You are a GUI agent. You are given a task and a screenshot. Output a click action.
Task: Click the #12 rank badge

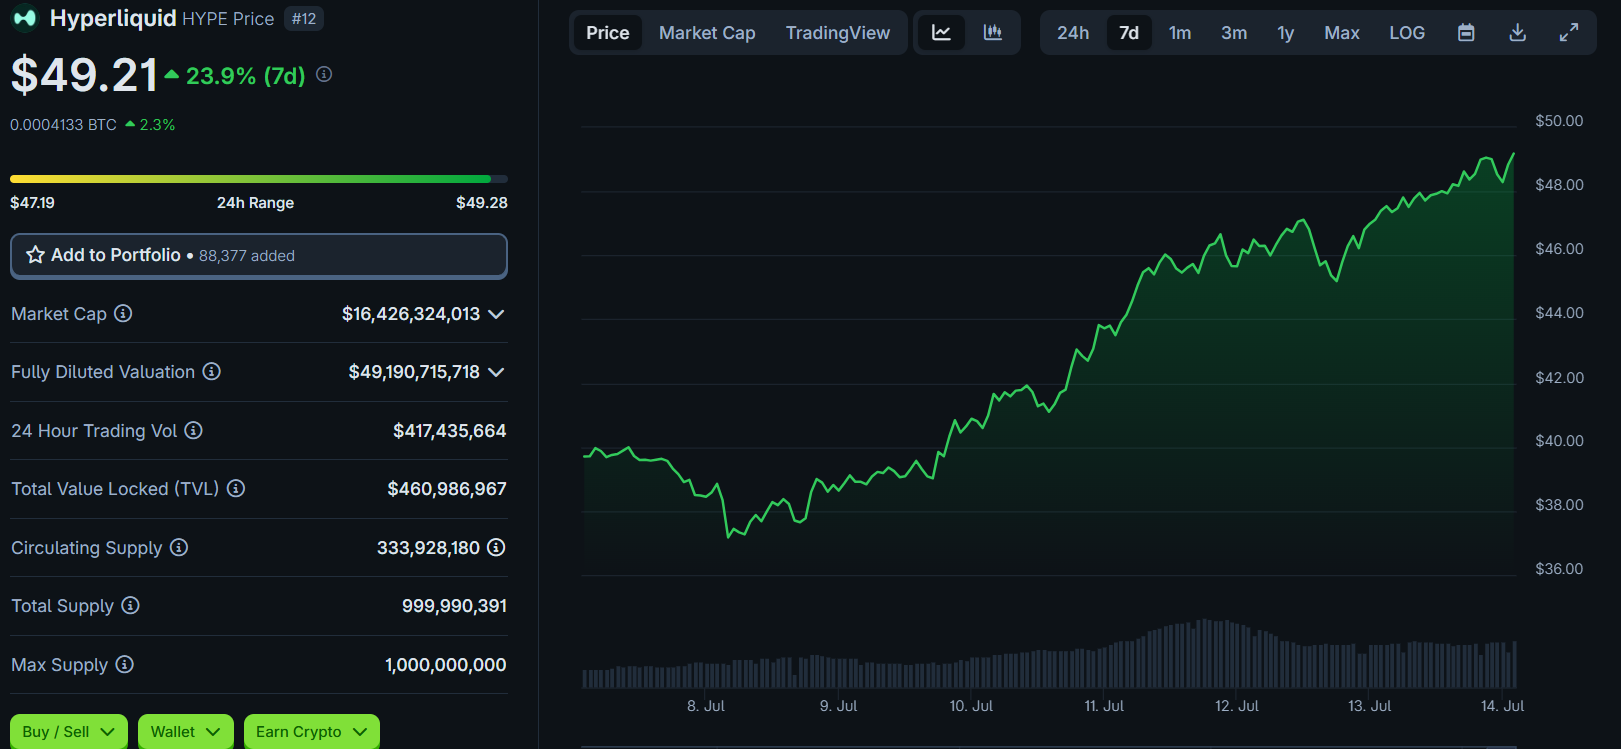pyautogui.click(x=304, y=19)
